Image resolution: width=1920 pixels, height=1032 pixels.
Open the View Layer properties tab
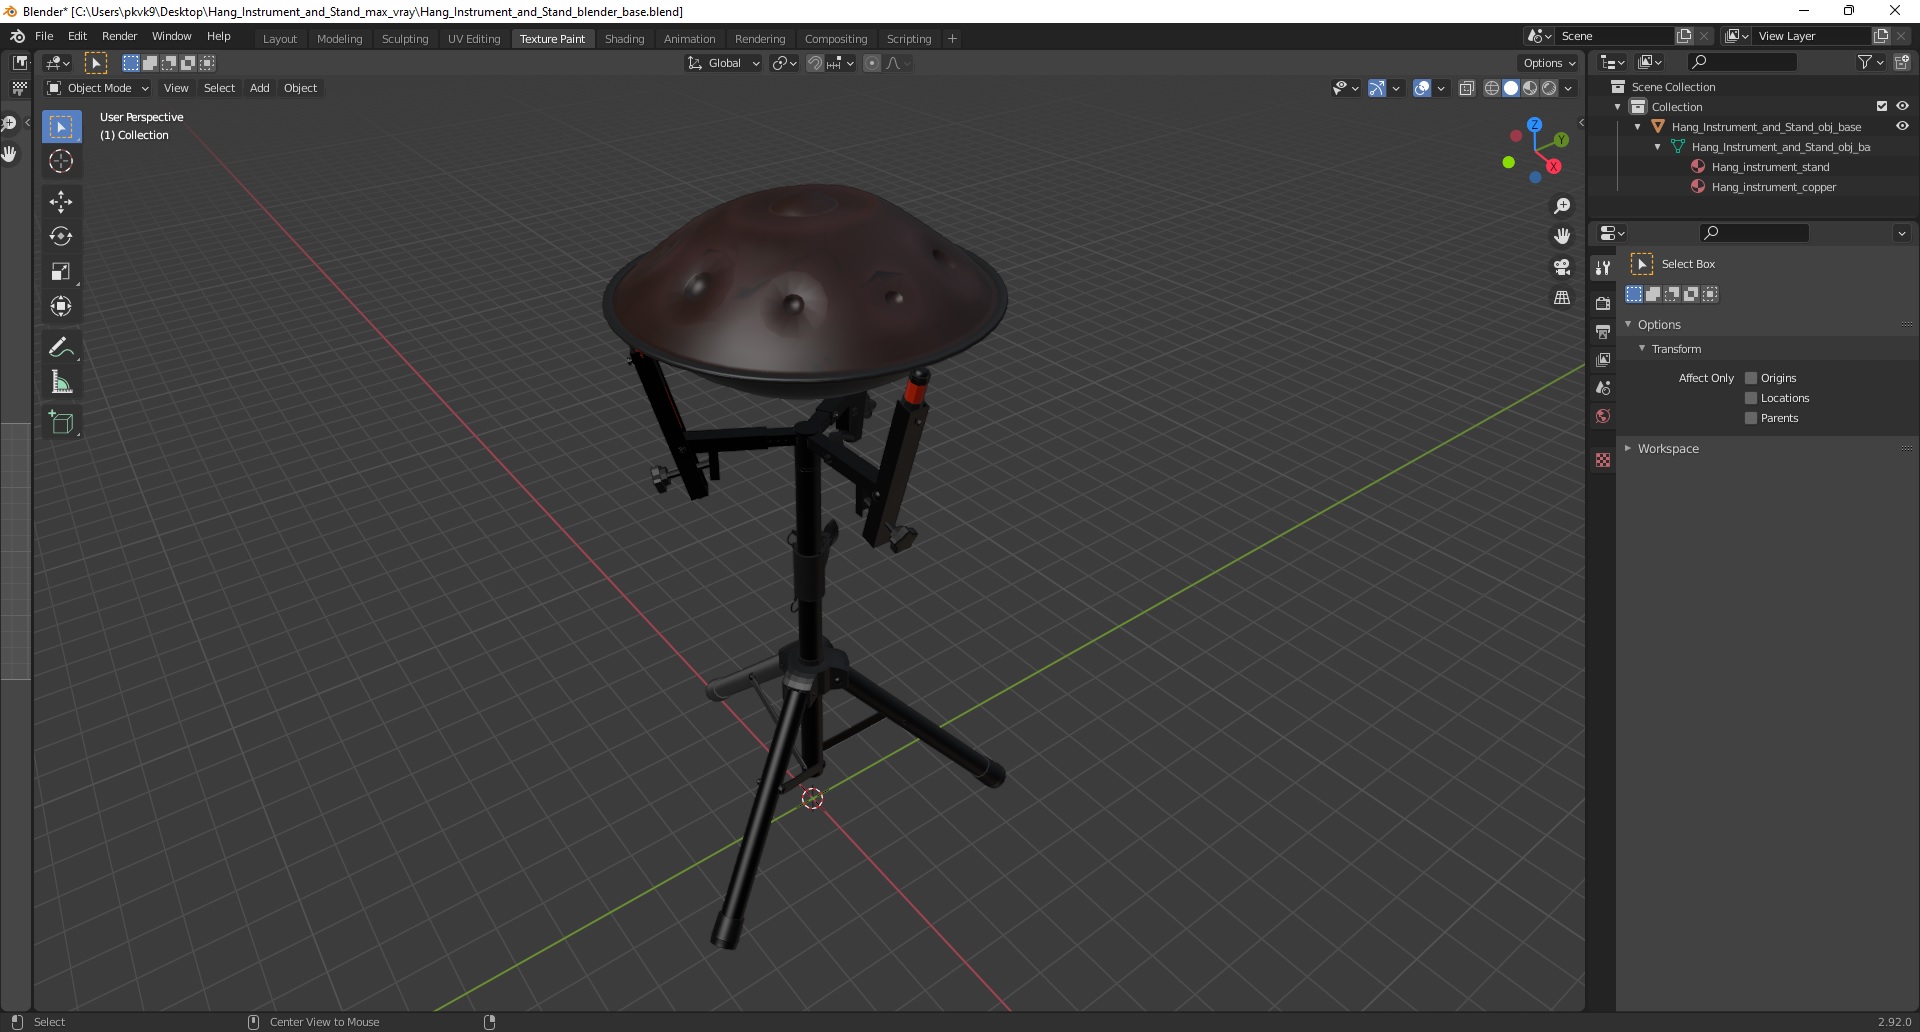point(1603,359)
